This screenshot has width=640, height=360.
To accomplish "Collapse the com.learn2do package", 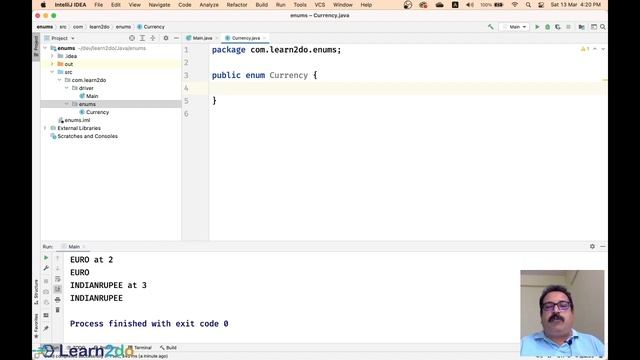I will tap(60, 80).
